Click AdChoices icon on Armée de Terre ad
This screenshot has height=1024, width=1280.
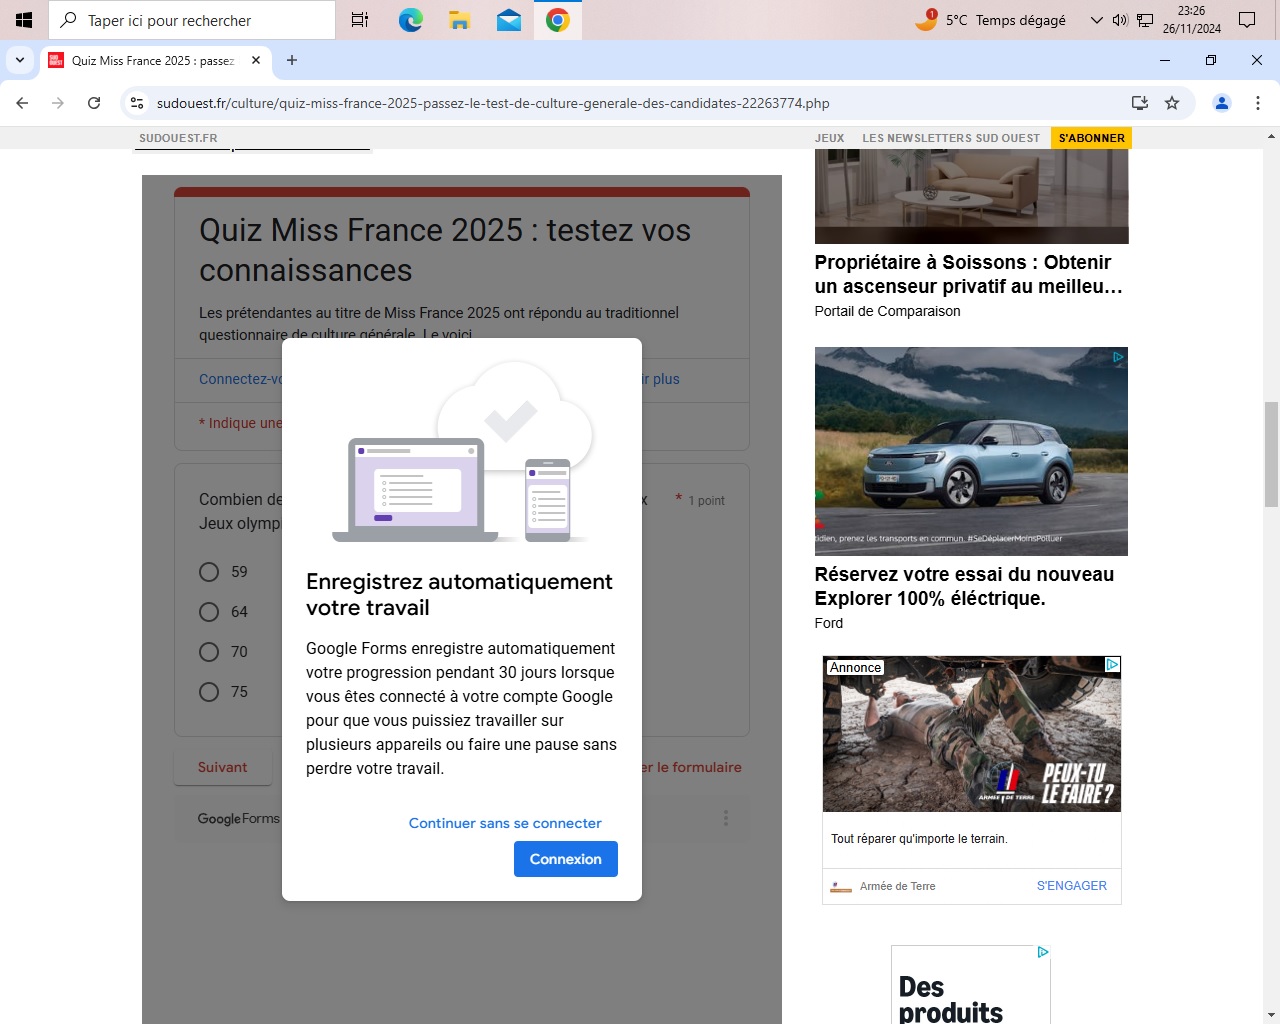click(1112, 665)
